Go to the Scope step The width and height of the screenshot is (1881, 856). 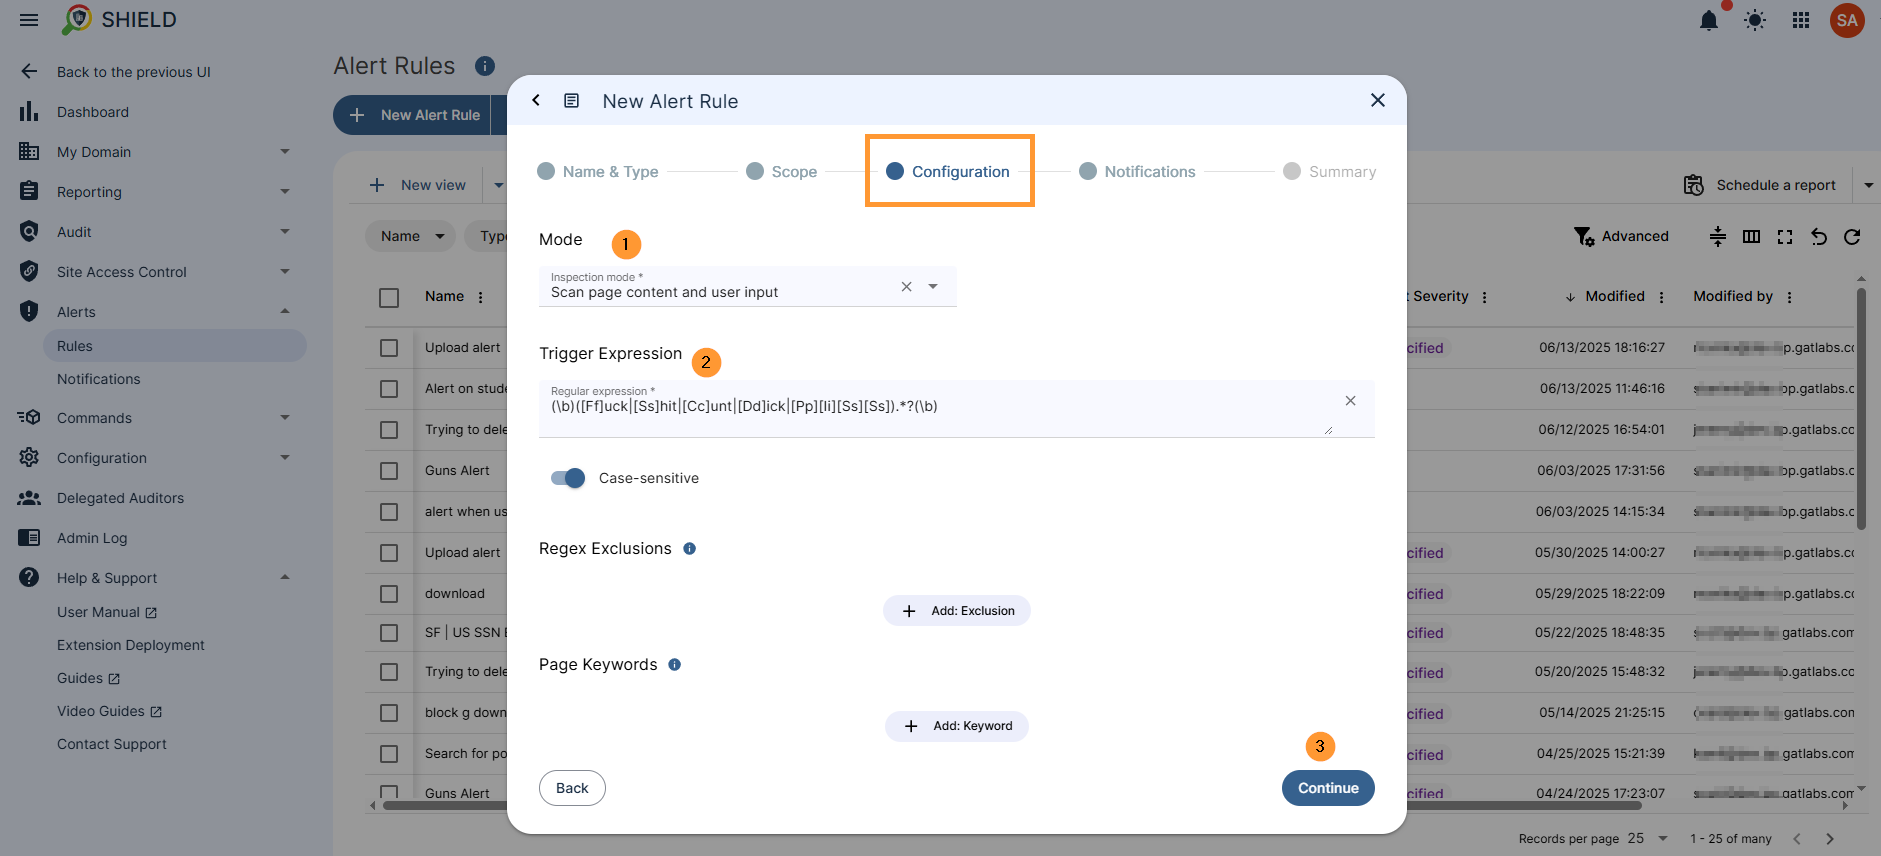point(782,172)
